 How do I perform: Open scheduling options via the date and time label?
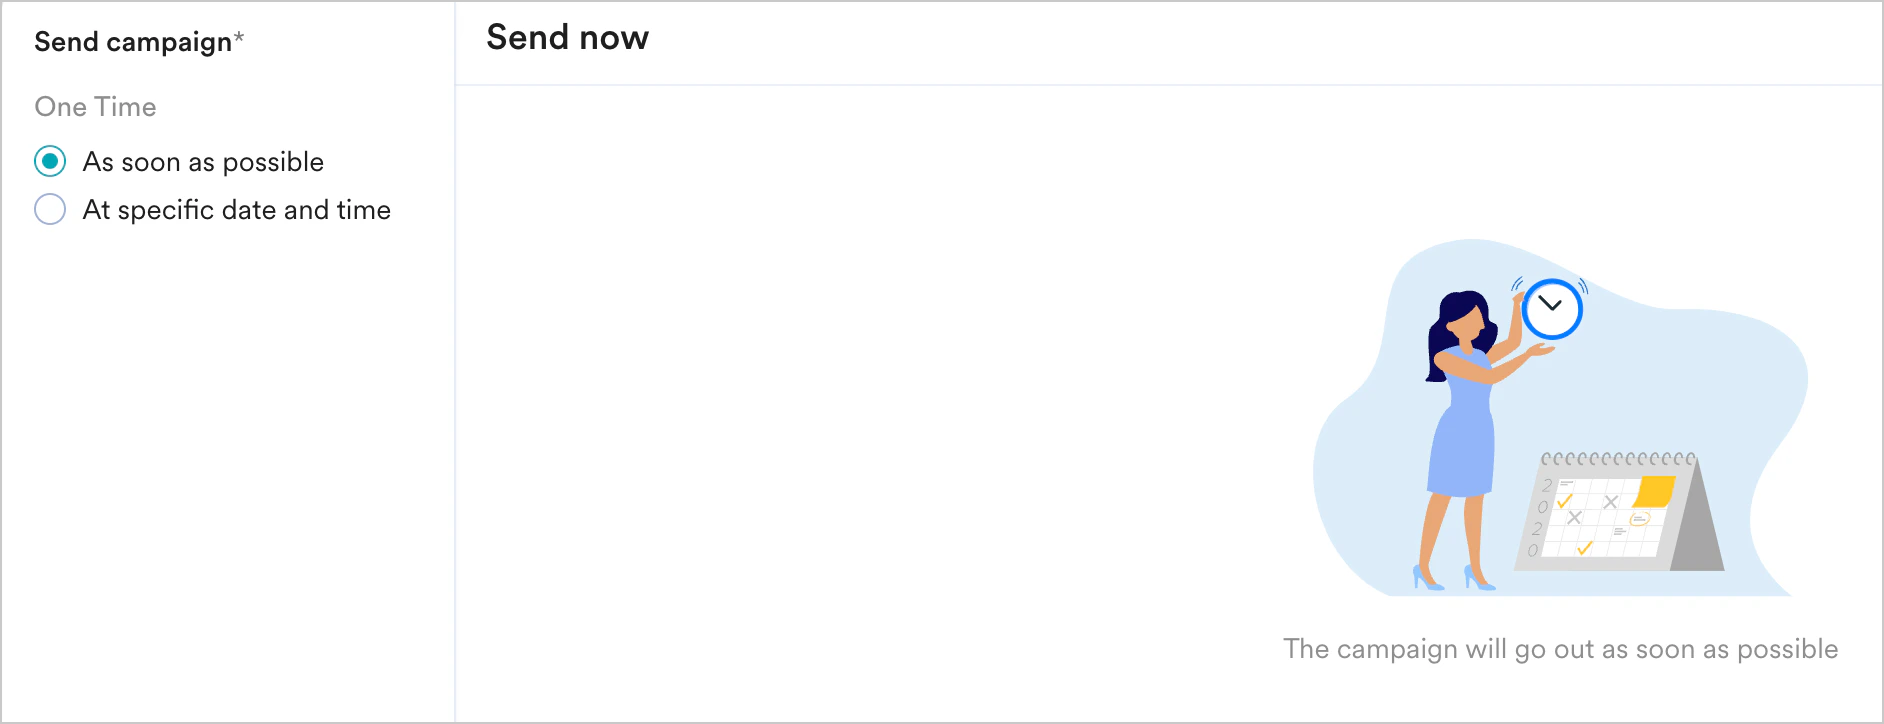pos(237,209)
